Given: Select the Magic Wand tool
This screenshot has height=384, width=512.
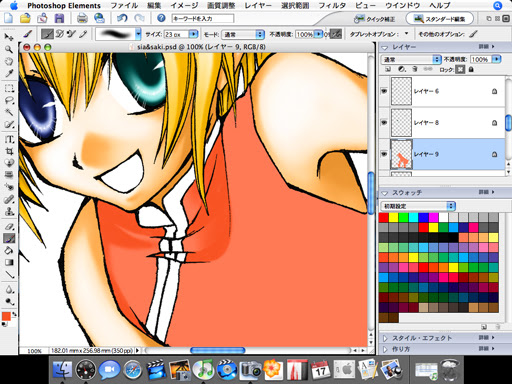Looking at the screenshot, I should coord(9,112).
